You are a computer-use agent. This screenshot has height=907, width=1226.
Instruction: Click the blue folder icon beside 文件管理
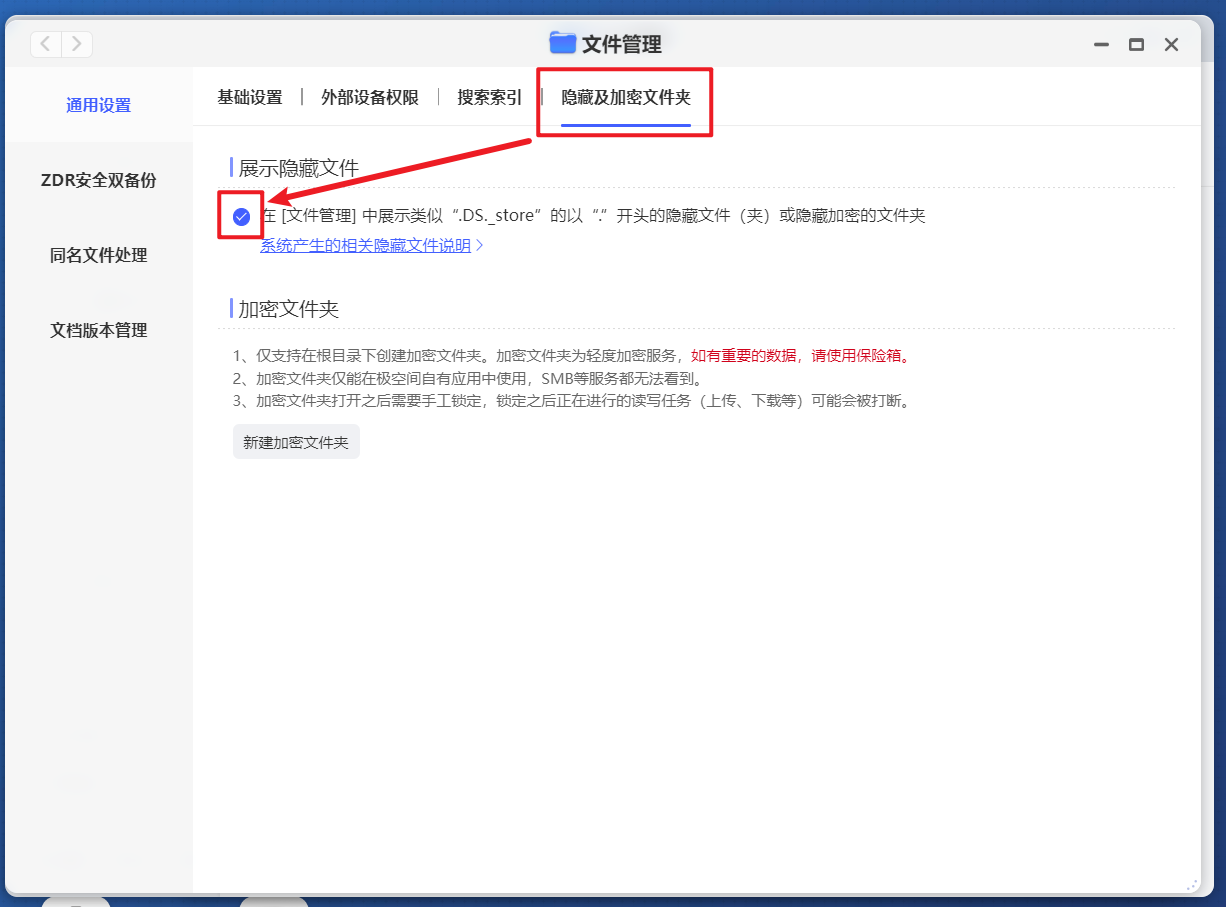coord(564,43)
